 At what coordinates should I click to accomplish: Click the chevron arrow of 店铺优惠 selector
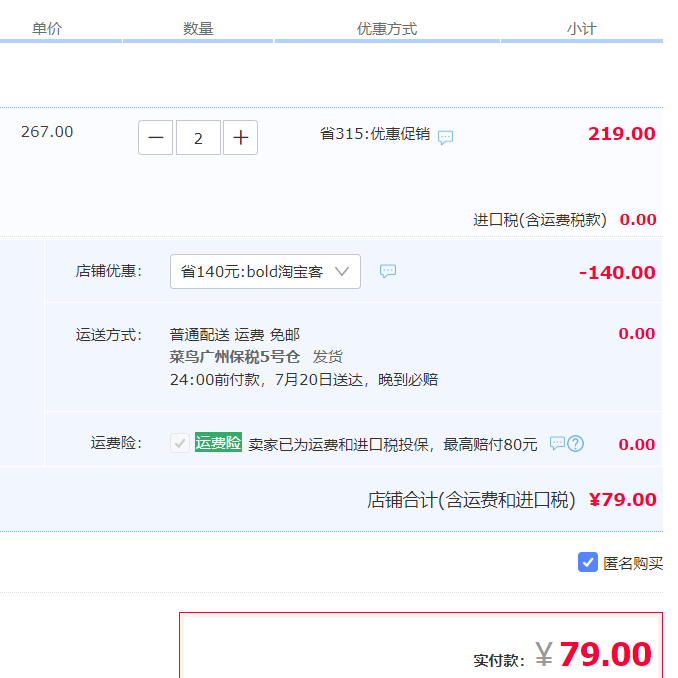tap(343, 271)
